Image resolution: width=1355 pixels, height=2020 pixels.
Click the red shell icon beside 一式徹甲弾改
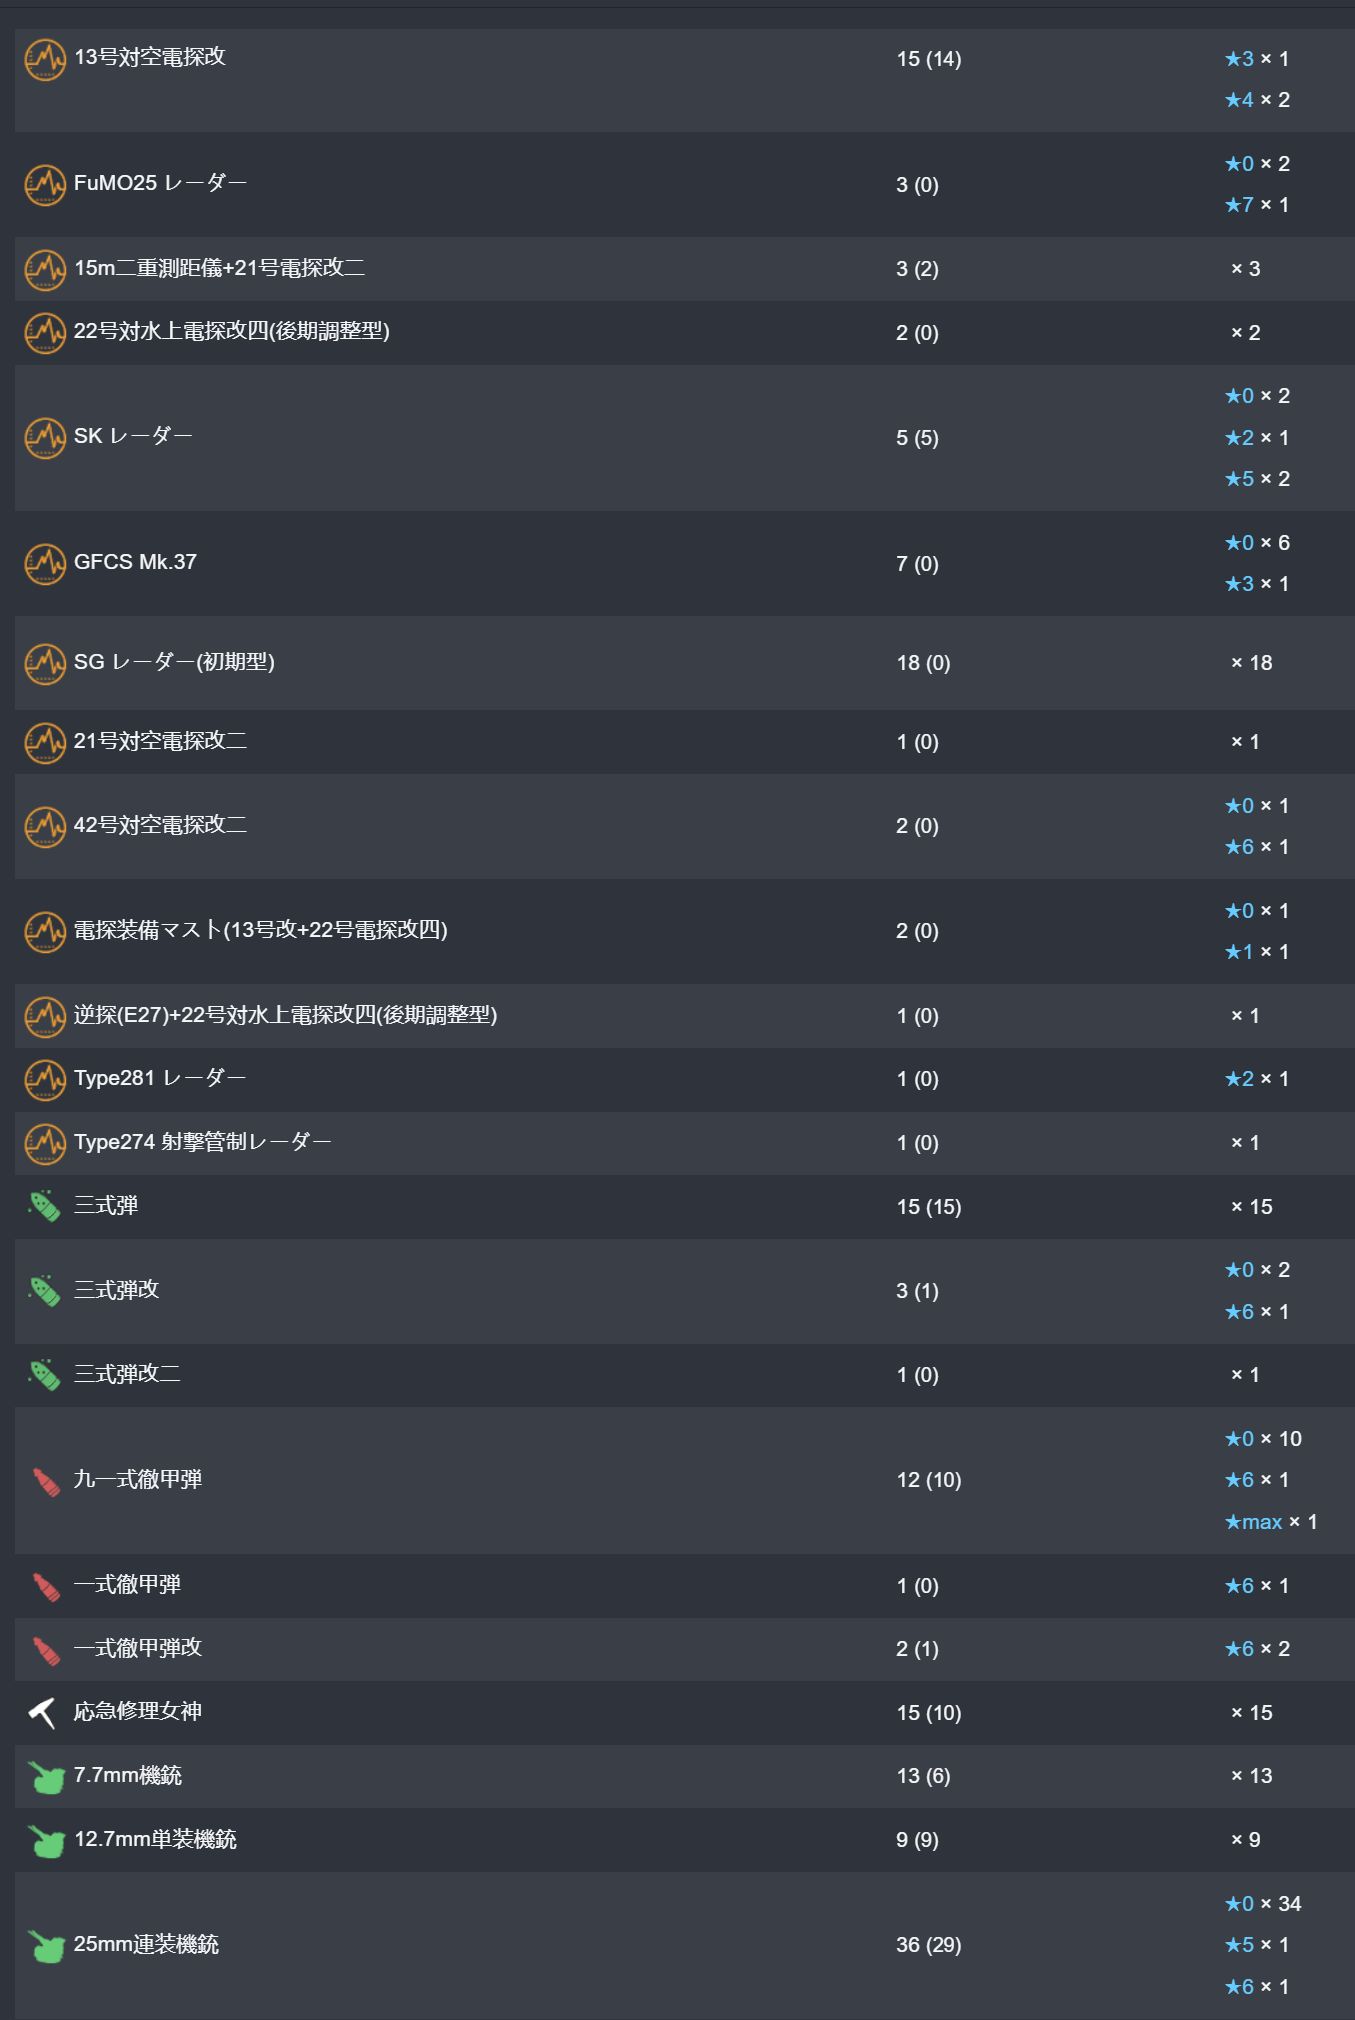pyautogui.click(x=45, y=1650)
